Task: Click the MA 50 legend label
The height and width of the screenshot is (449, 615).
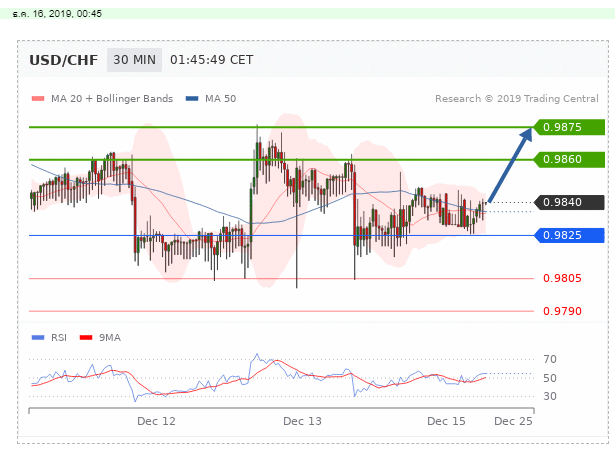Action: point(220,99)
